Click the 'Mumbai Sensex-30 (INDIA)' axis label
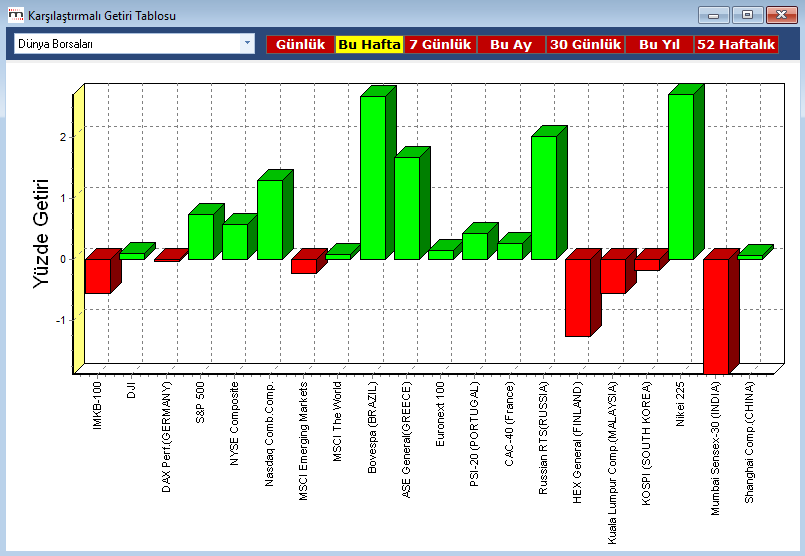805x556 pixels. (x=716, y=448)
